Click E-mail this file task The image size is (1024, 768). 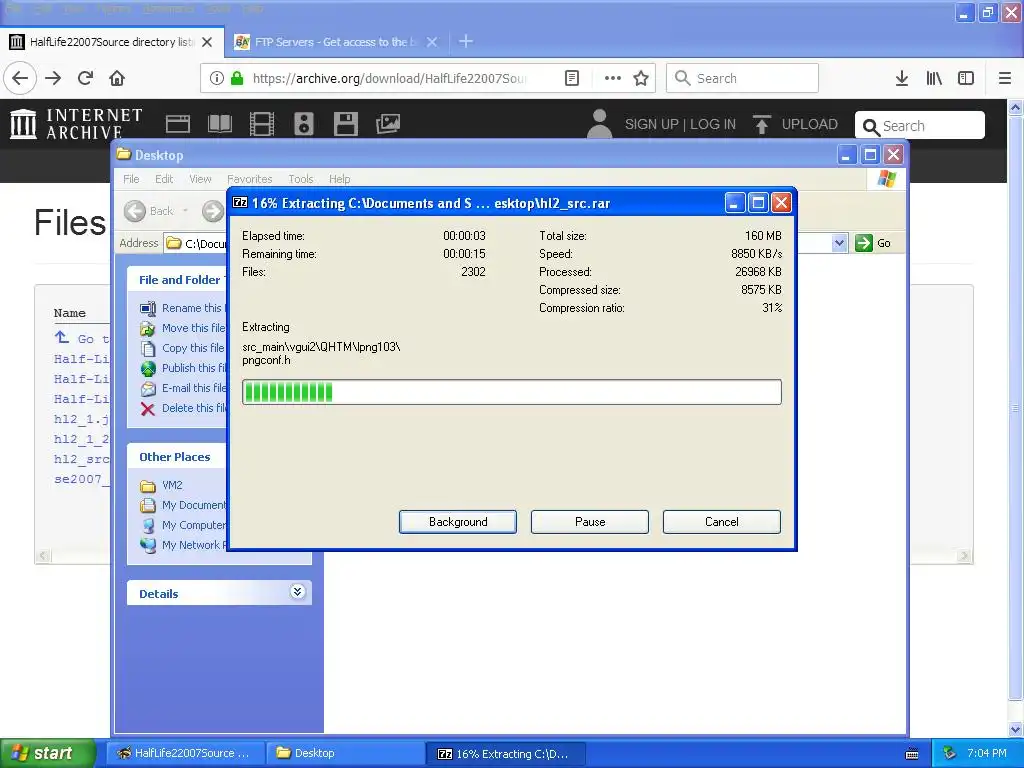coord(182,388)
